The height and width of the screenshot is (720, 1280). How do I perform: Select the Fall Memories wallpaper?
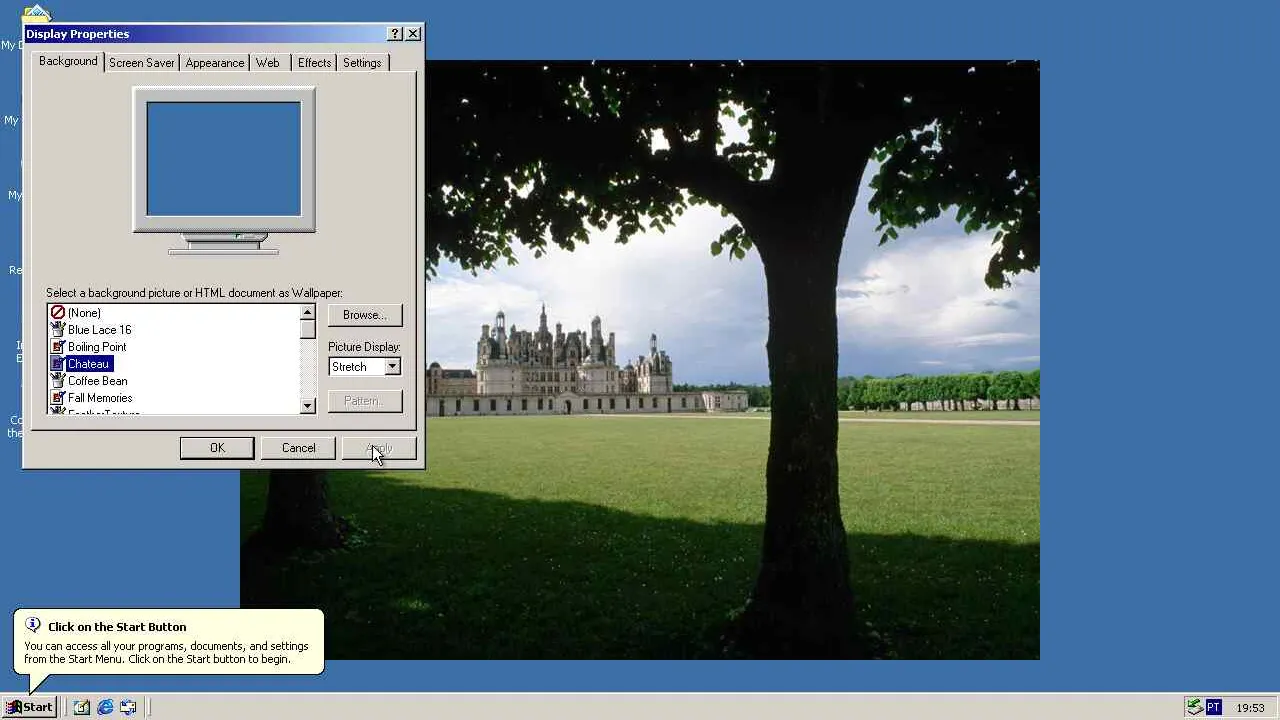click(100, 398)
